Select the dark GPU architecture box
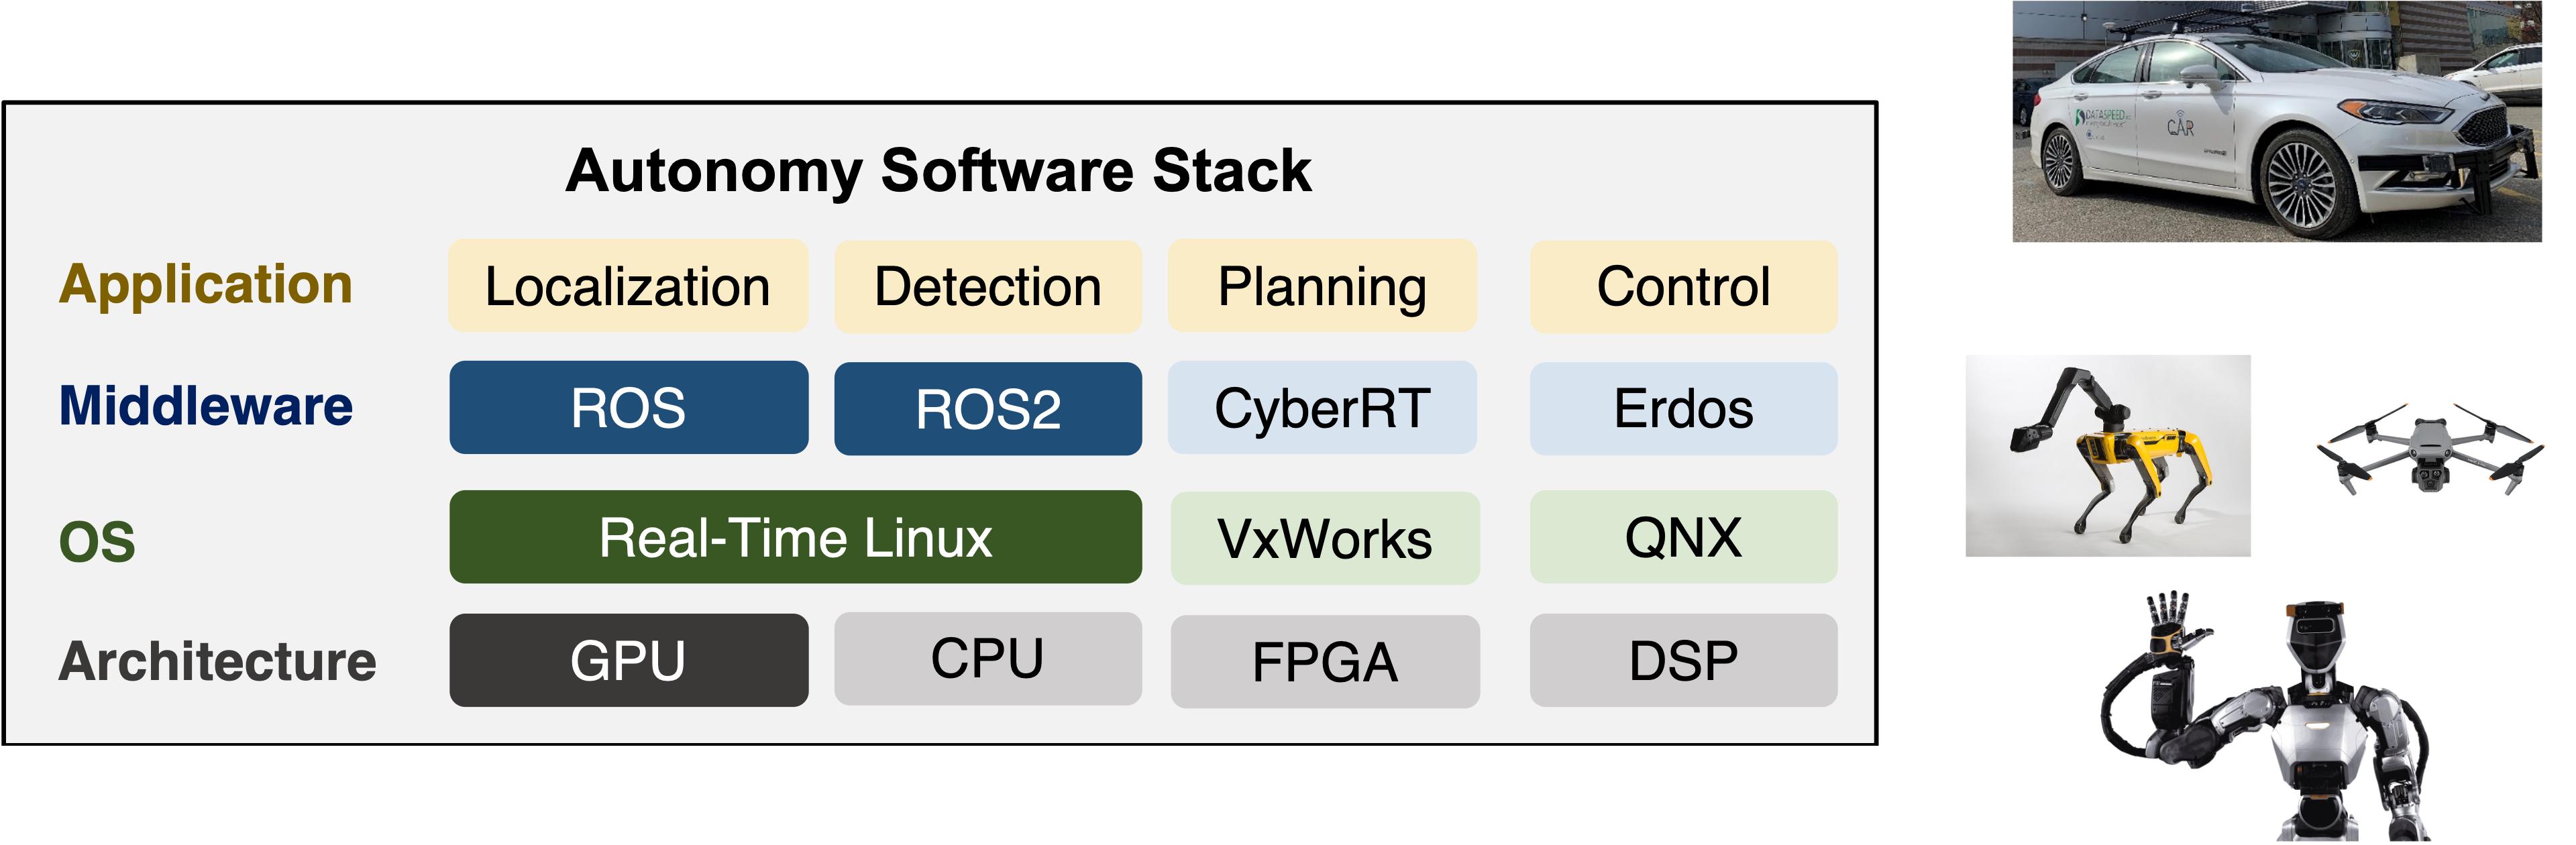This screenshot has height=845, width=2576. pos(628,660)
